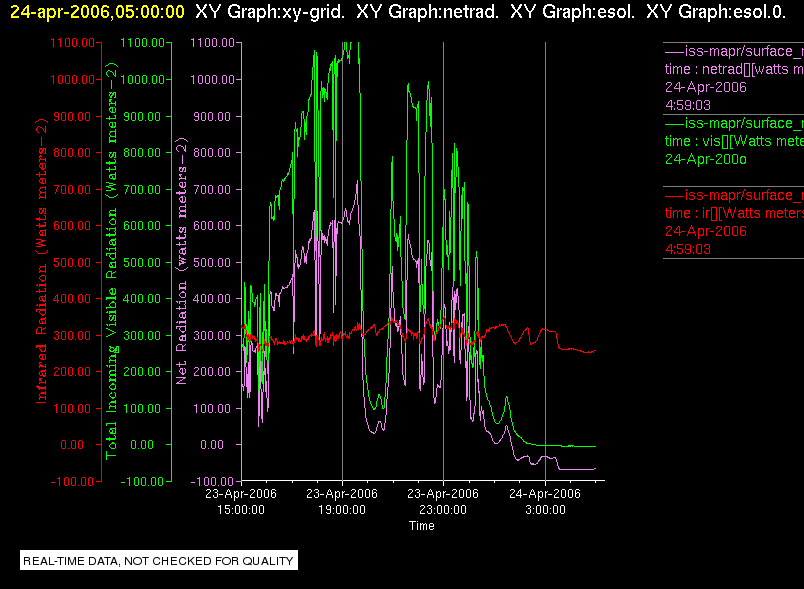This screenshot has width=804, height=589.
Task: Click the purple axis 800.00 tick label
Action: tap(212, 153)
